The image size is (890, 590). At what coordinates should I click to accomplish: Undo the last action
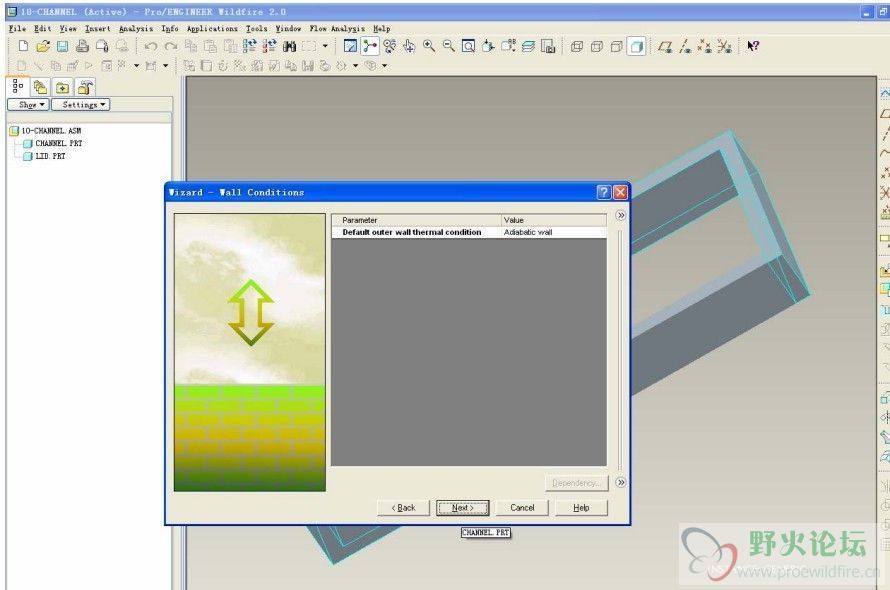click(150, 46)
